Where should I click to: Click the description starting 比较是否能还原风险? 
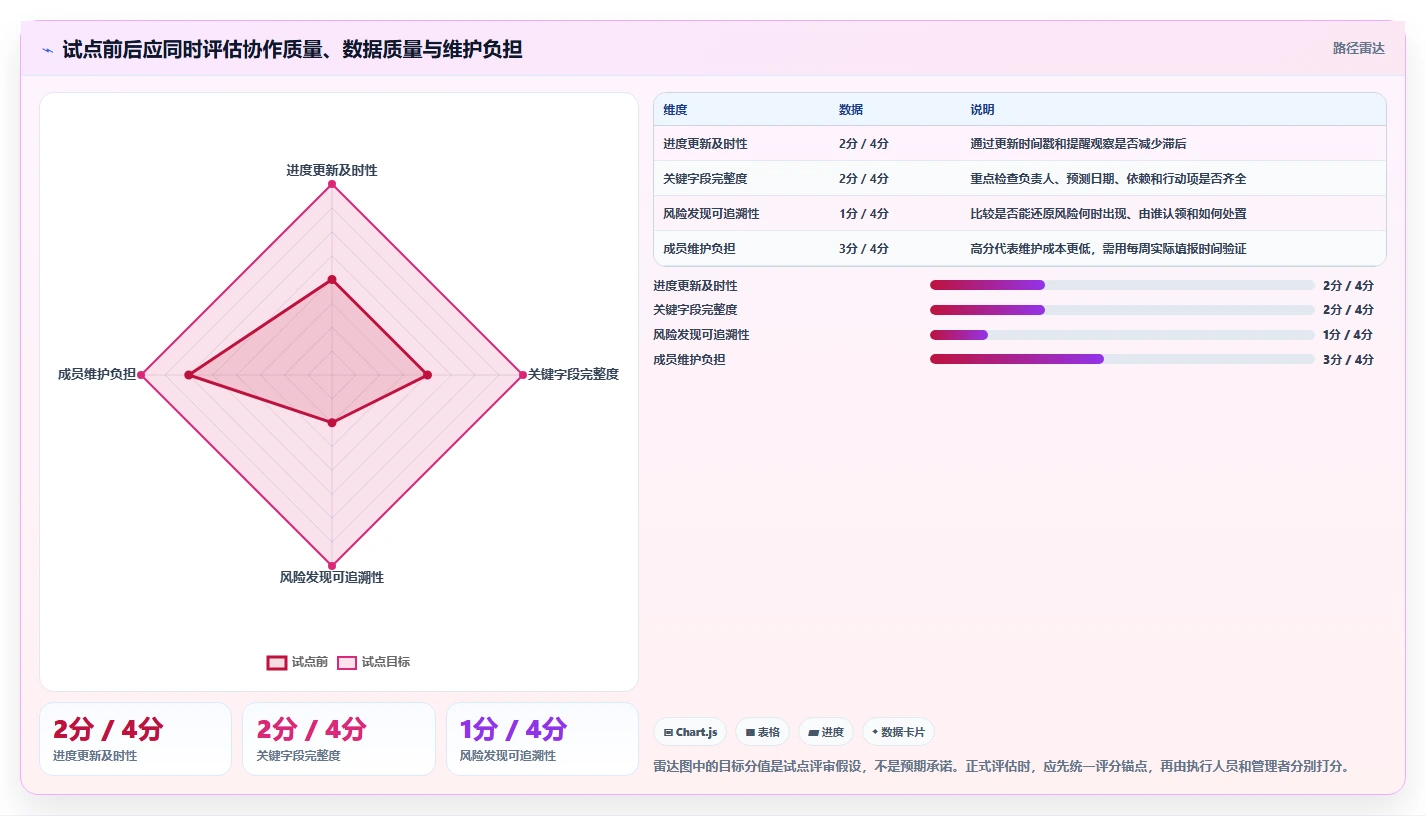pos(1108,214)
